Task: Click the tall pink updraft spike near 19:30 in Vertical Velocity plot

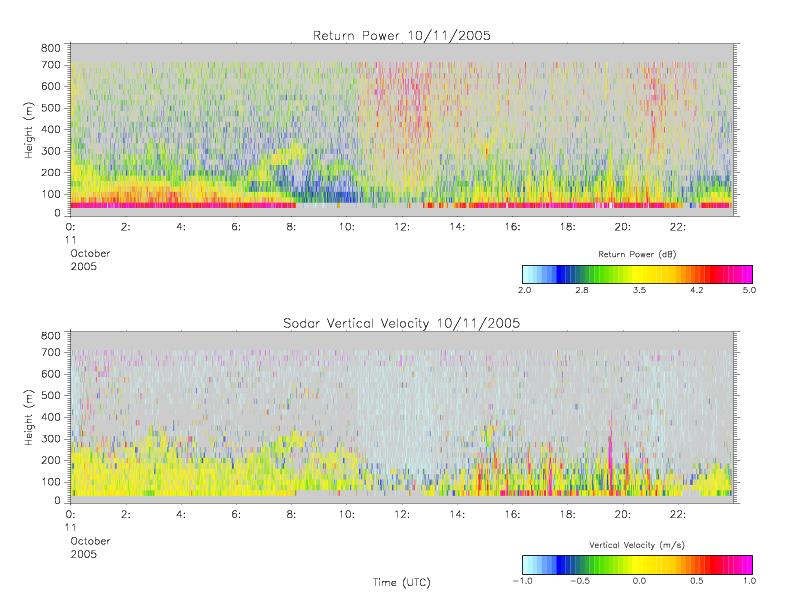Action: click(x=610, y=452)
